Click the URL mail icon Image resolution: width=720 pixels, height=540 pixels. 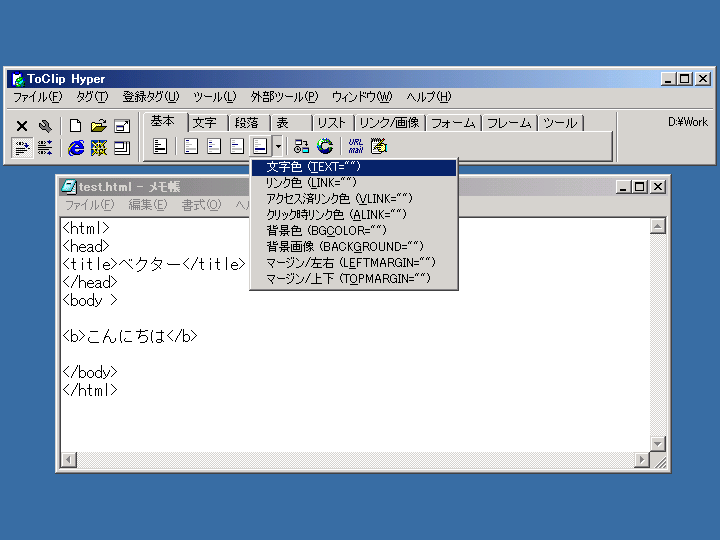click(355, 146)
